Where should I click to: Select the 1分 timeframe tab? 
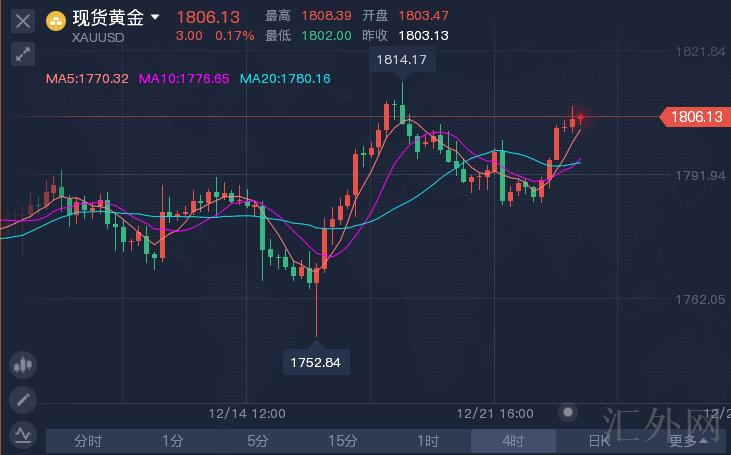[x=173, y=441]
